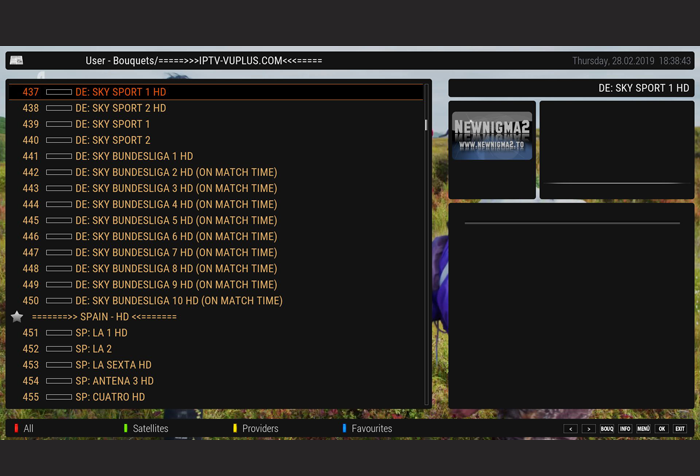Switch to the Favourites blue tab
This screenshot has width=700, height=476.
click(367, 429)
